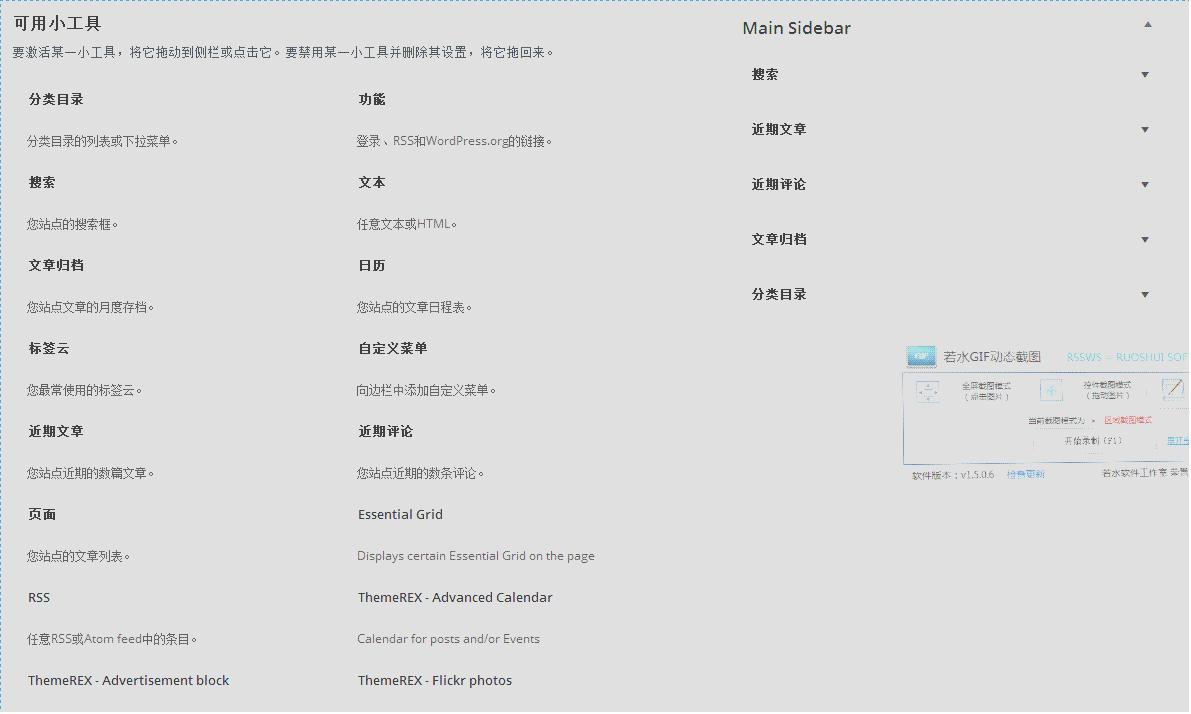This screenshot has height=714, width=1191.
Task: Expand the 文章归档 widget in sidebar
Action: (1144, 239)
